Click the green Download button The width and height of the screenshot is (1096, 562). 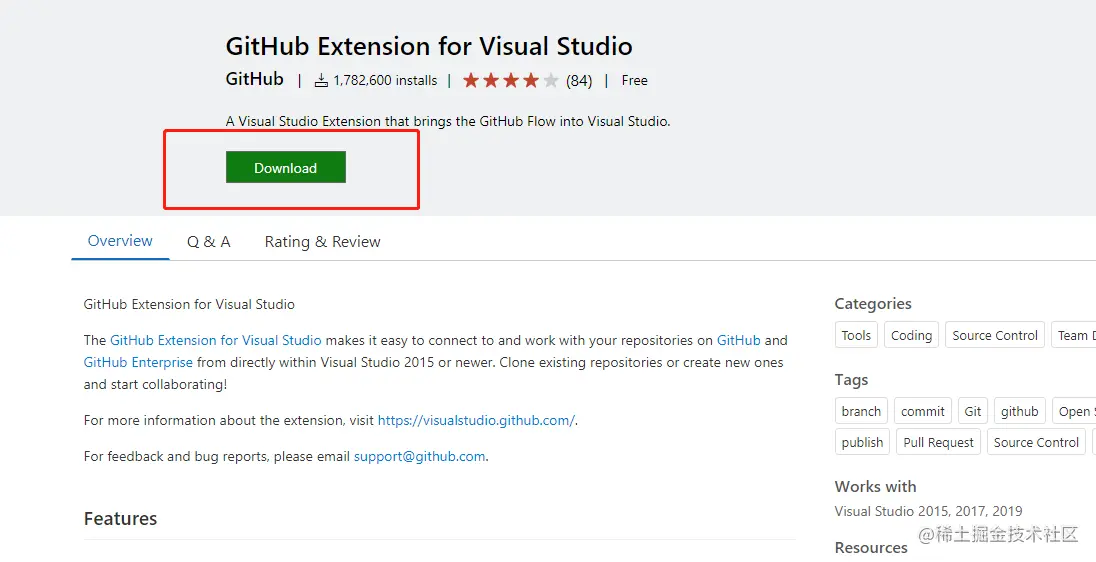[285, 168]
